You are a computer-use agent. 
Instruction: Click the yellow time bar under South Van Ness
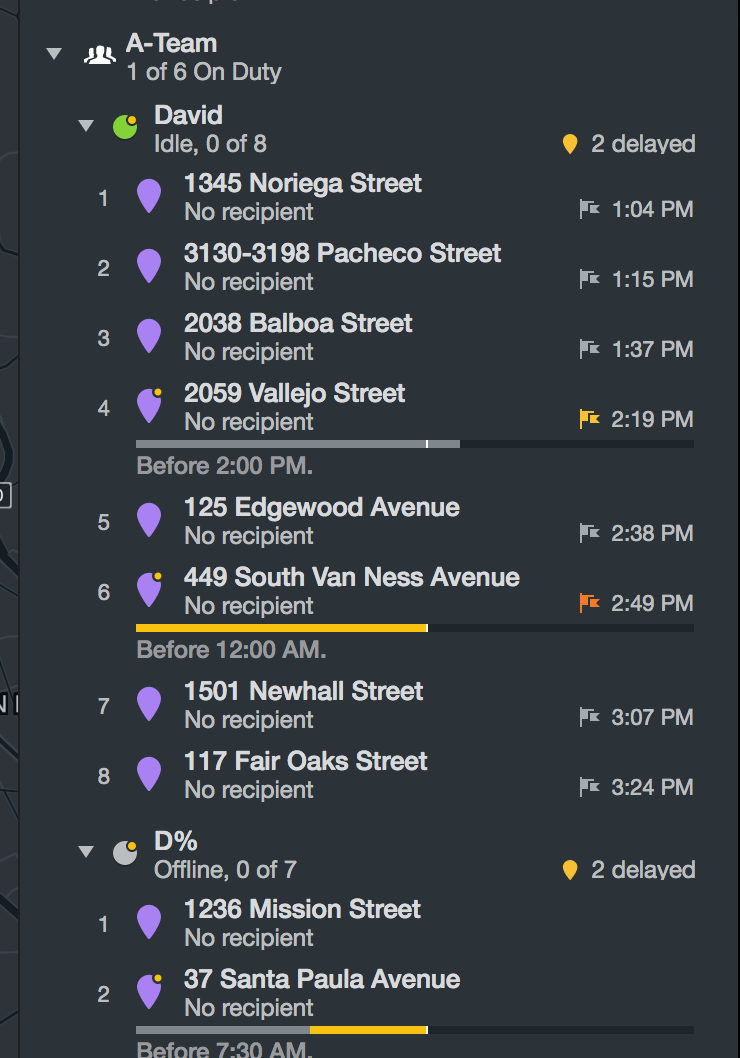[281, 628]
